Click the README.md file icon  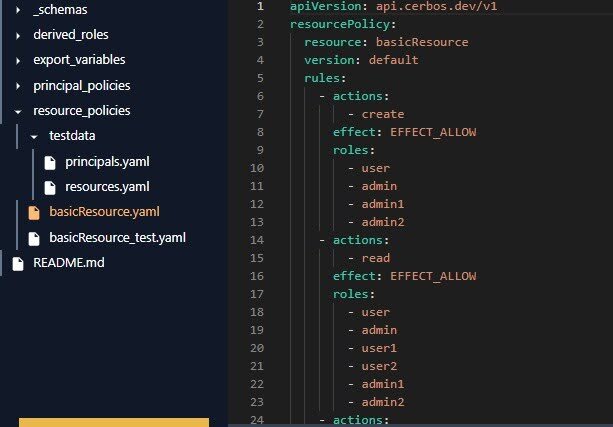tap(18, 264)
